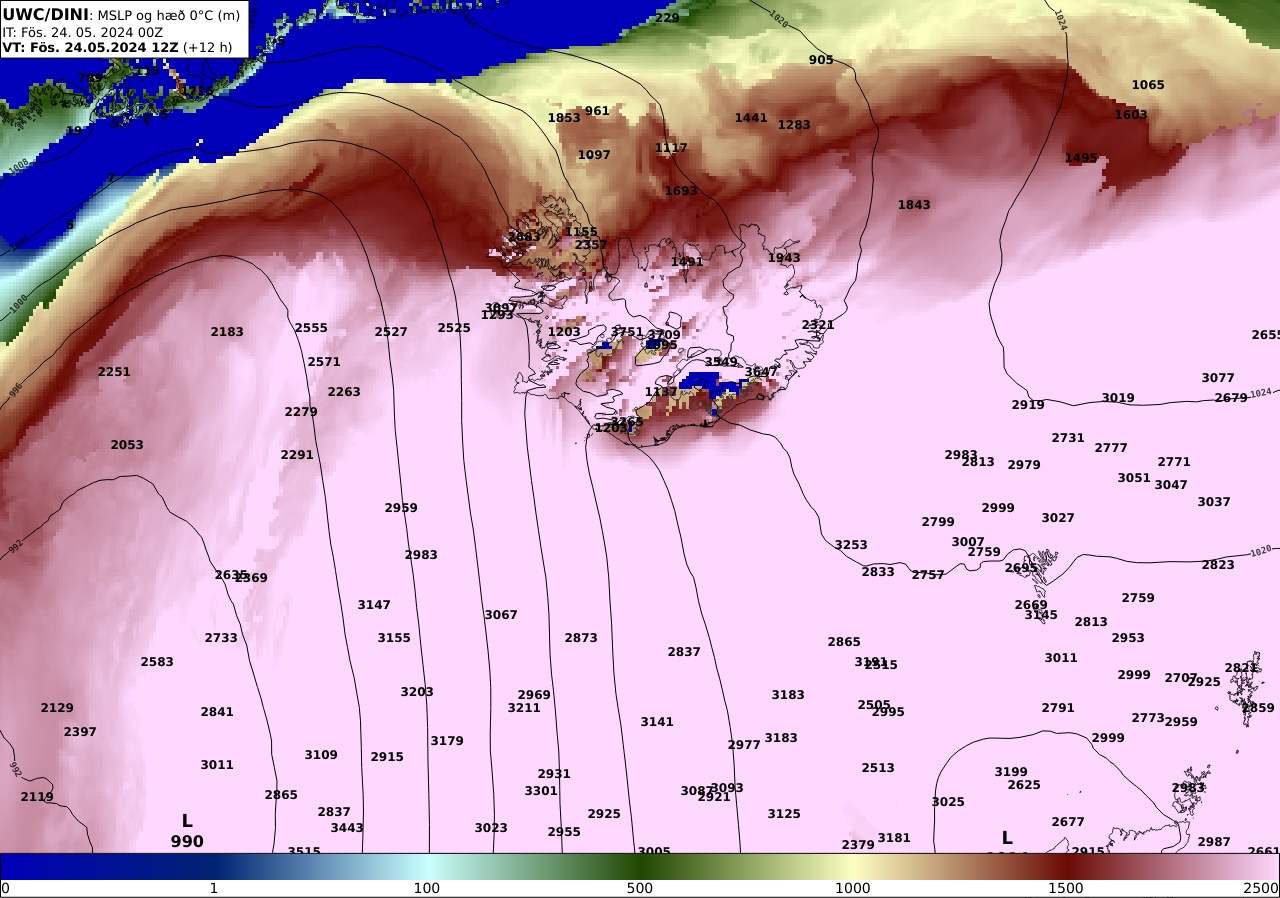Click the freezing level value 2791
1280x898 pixels.
point(1058,708)
